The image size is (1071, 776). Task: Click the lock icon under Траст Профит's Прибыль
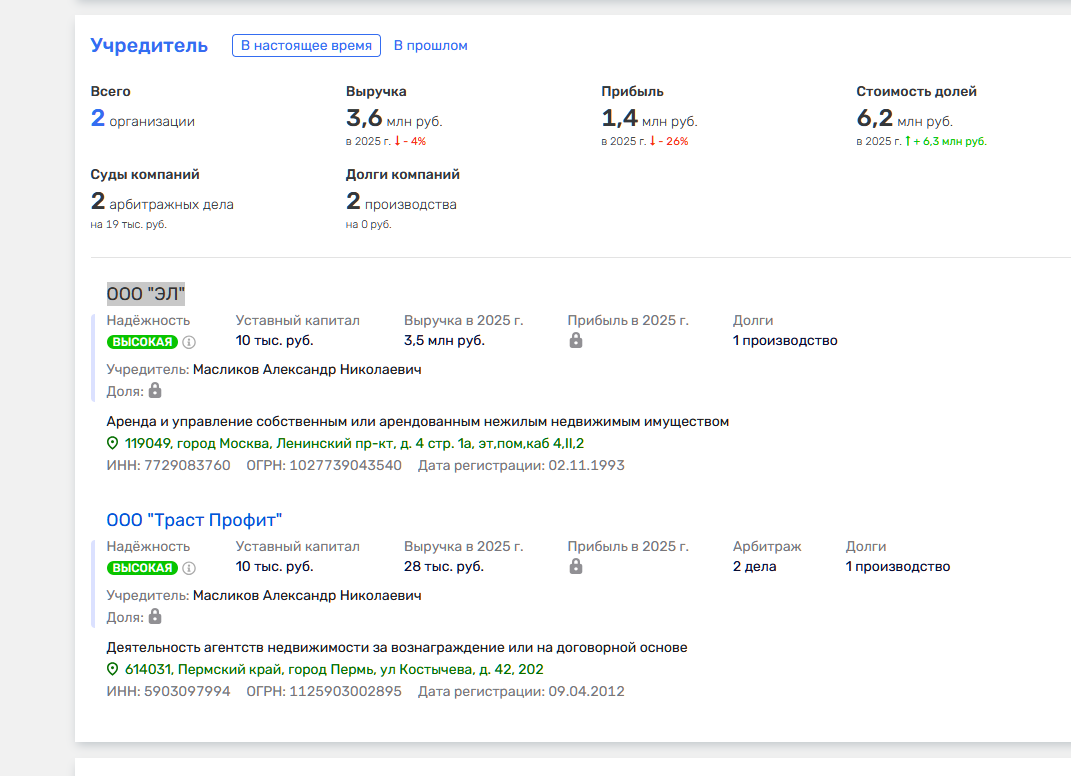point(575,567)
